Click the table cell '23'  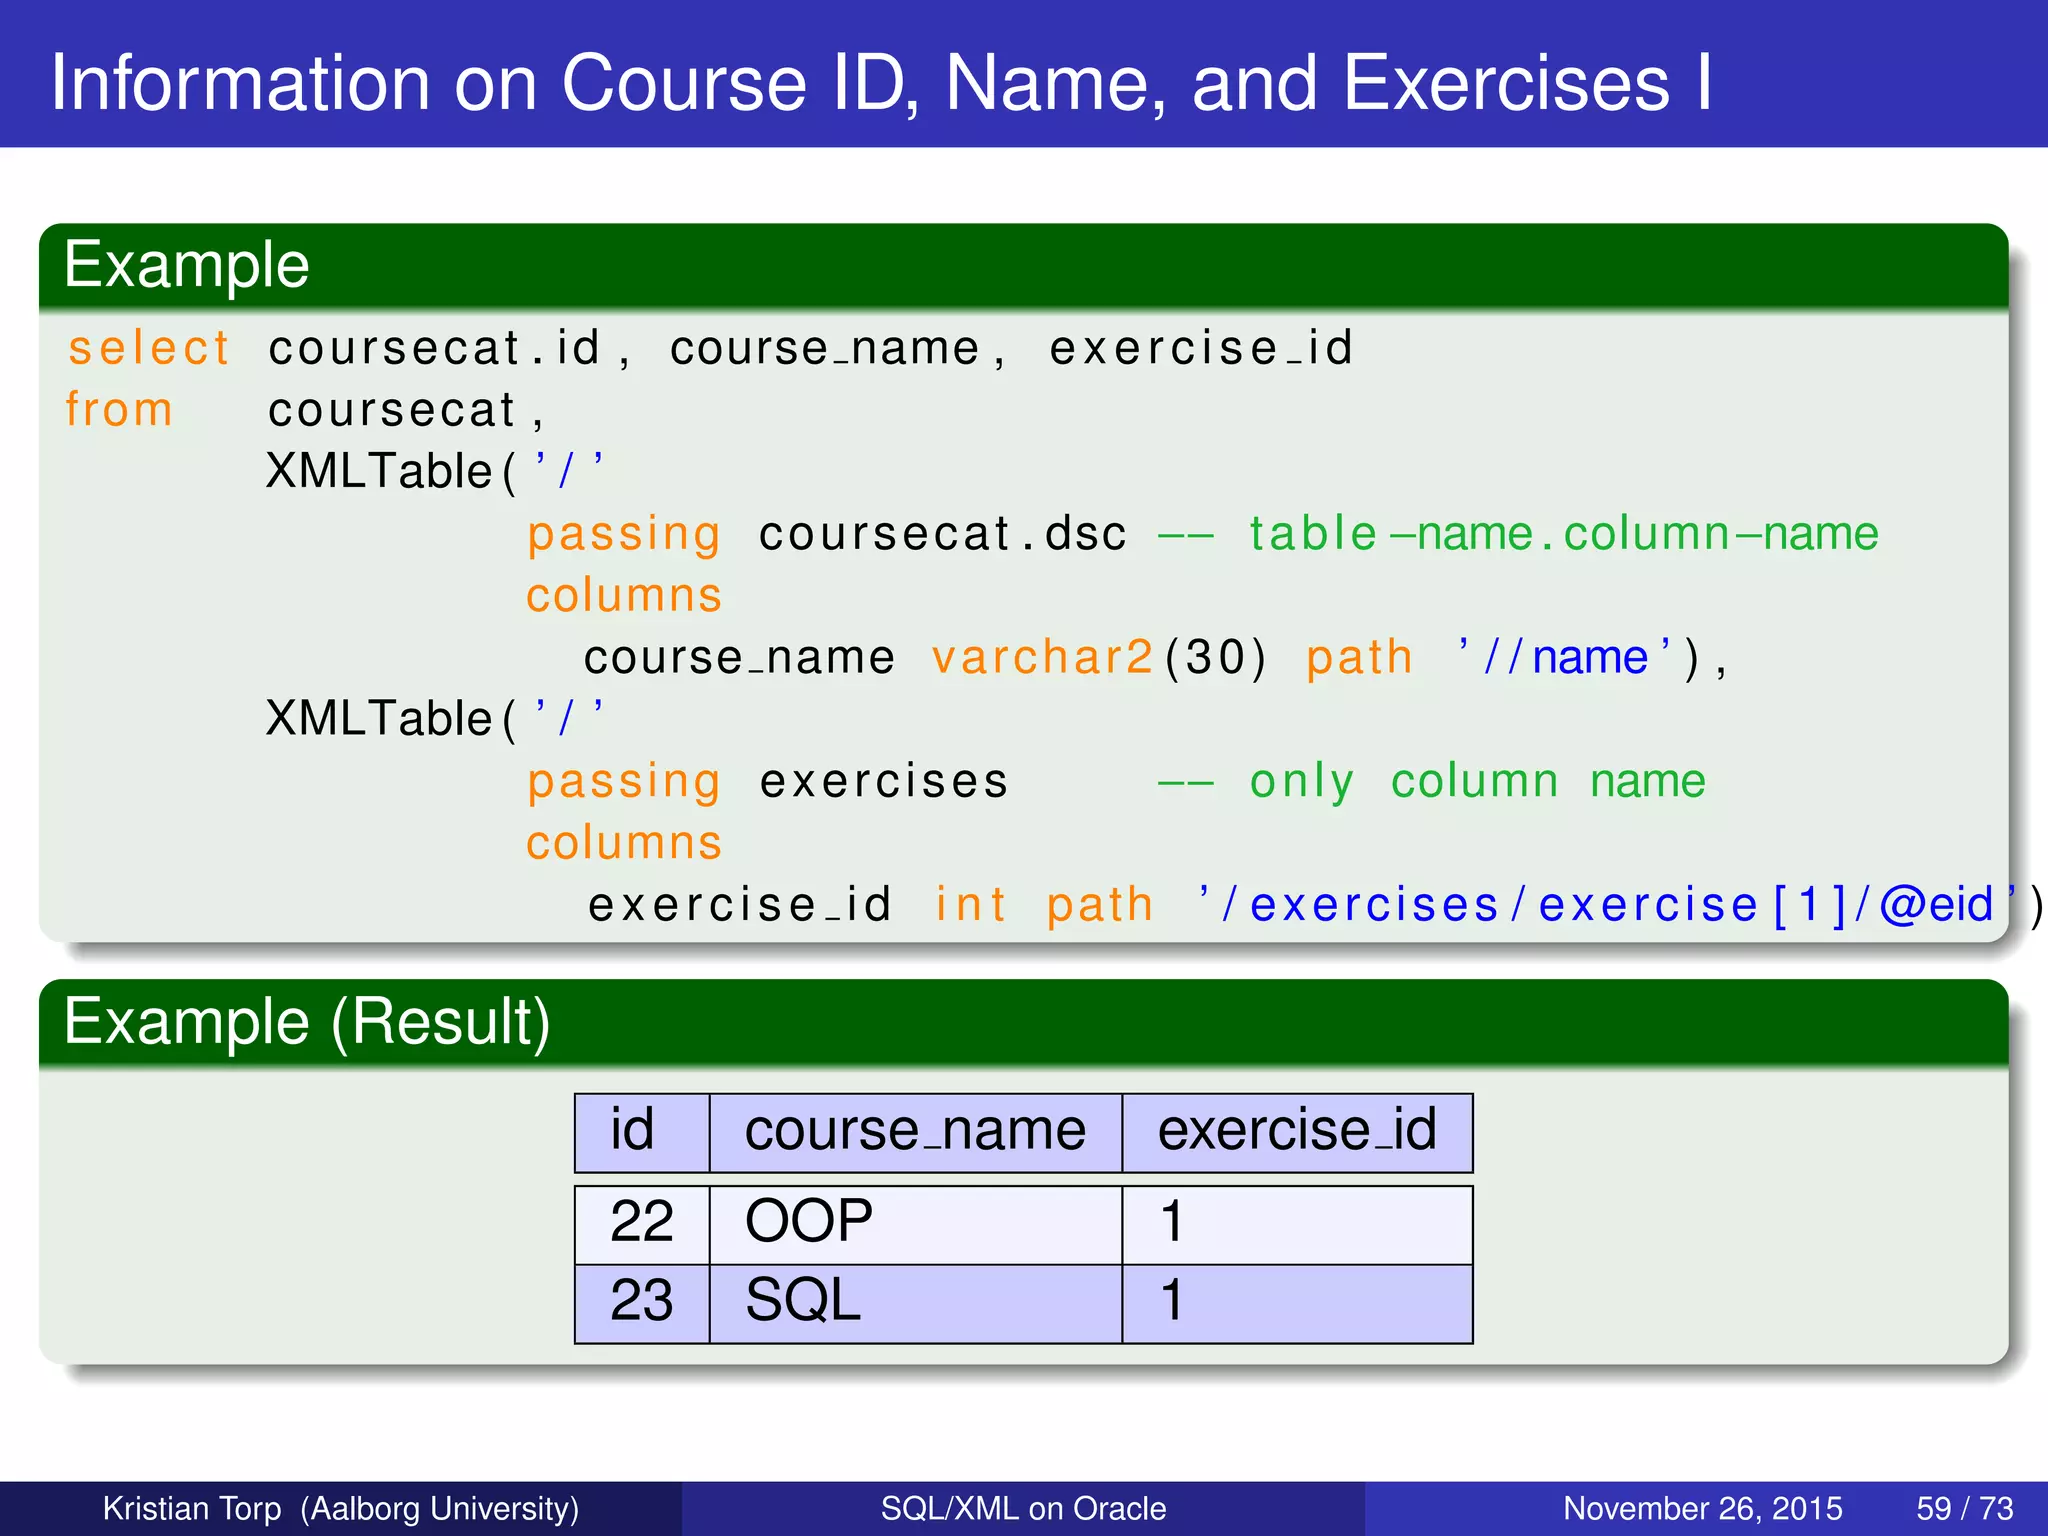[642, 1303]
